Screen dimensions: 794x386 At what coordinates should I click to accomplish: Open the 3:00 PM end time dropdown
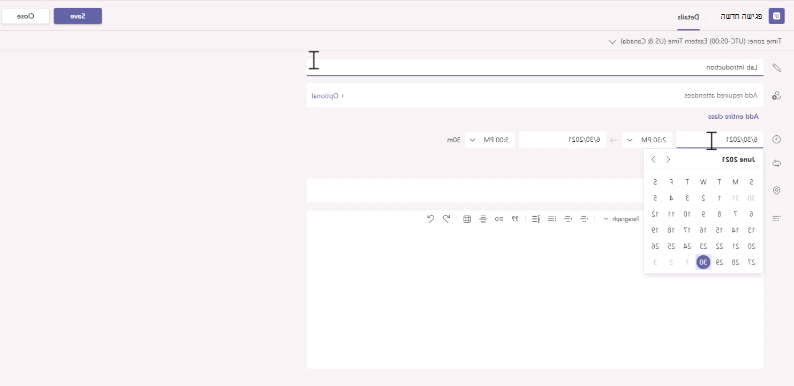(490, 139)
